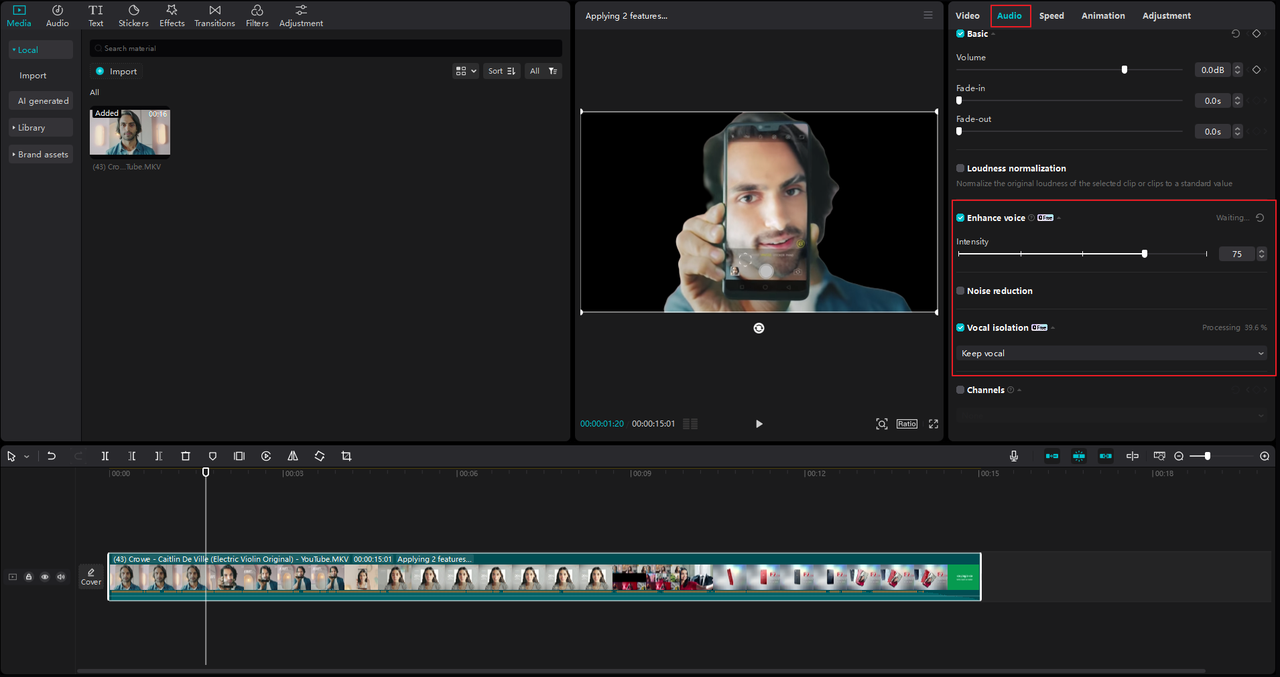Click the Crop tool icon
The height and width of the screenshot is (677, 1280).
346,456
